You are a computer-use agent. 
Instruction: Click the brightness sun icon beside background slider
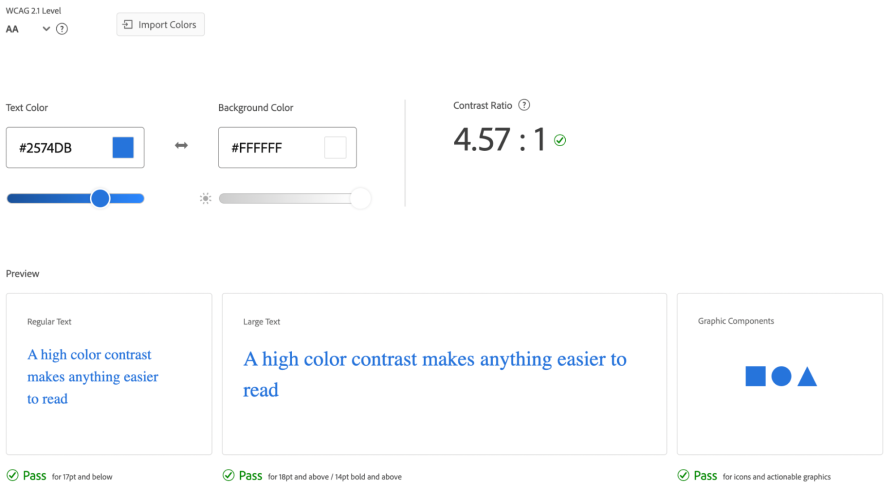(x=206, y=198)
